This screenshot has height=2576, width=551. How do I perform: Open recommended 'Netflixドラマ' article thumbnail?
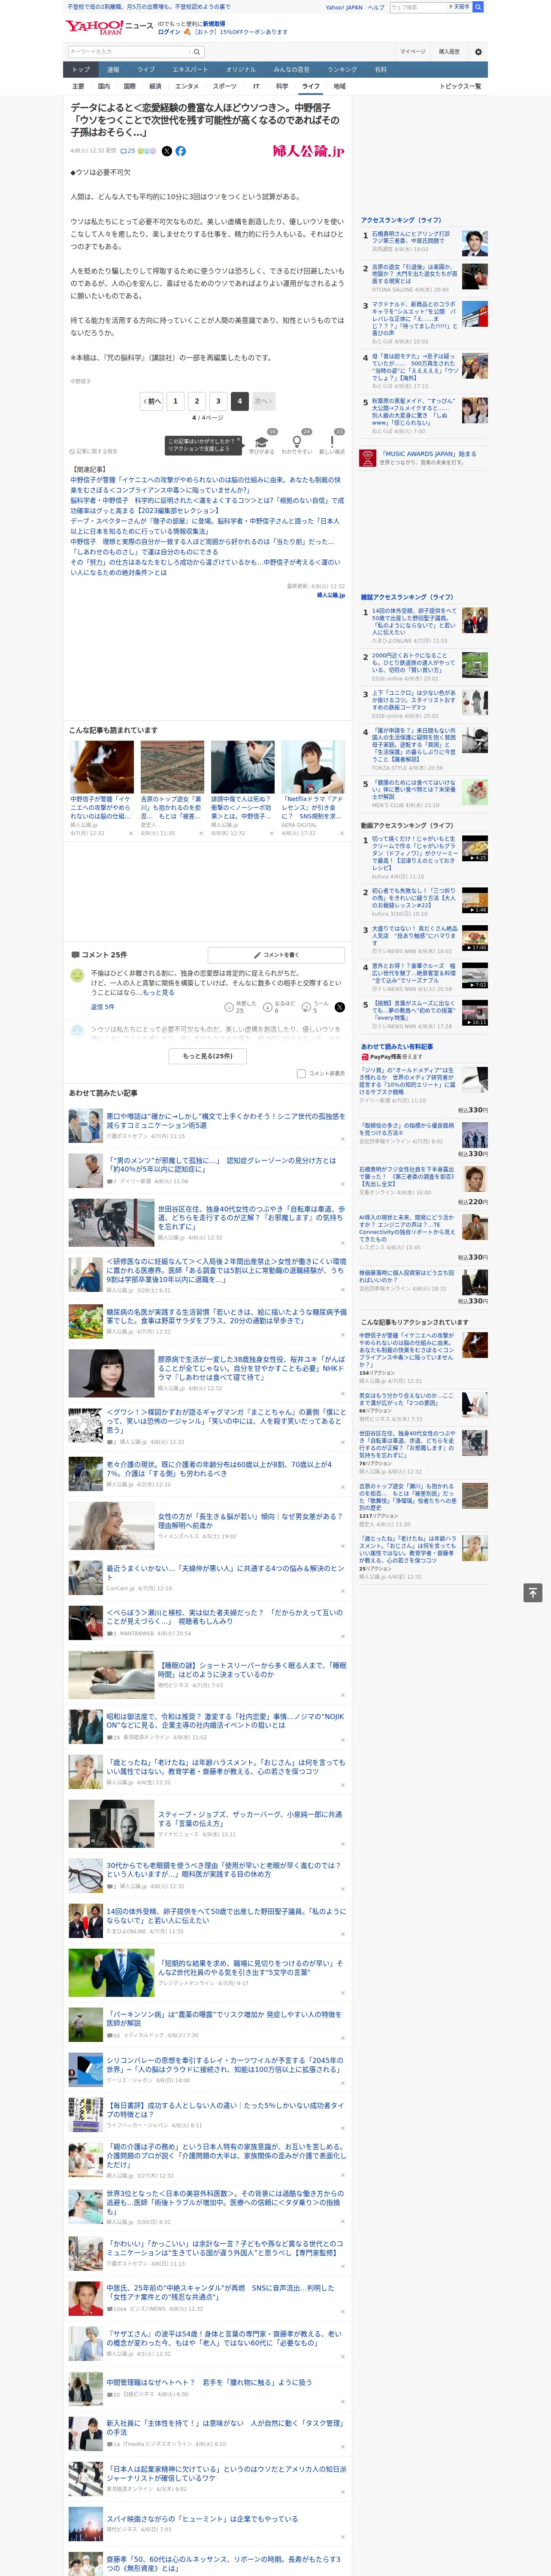[x=313, y=767]
